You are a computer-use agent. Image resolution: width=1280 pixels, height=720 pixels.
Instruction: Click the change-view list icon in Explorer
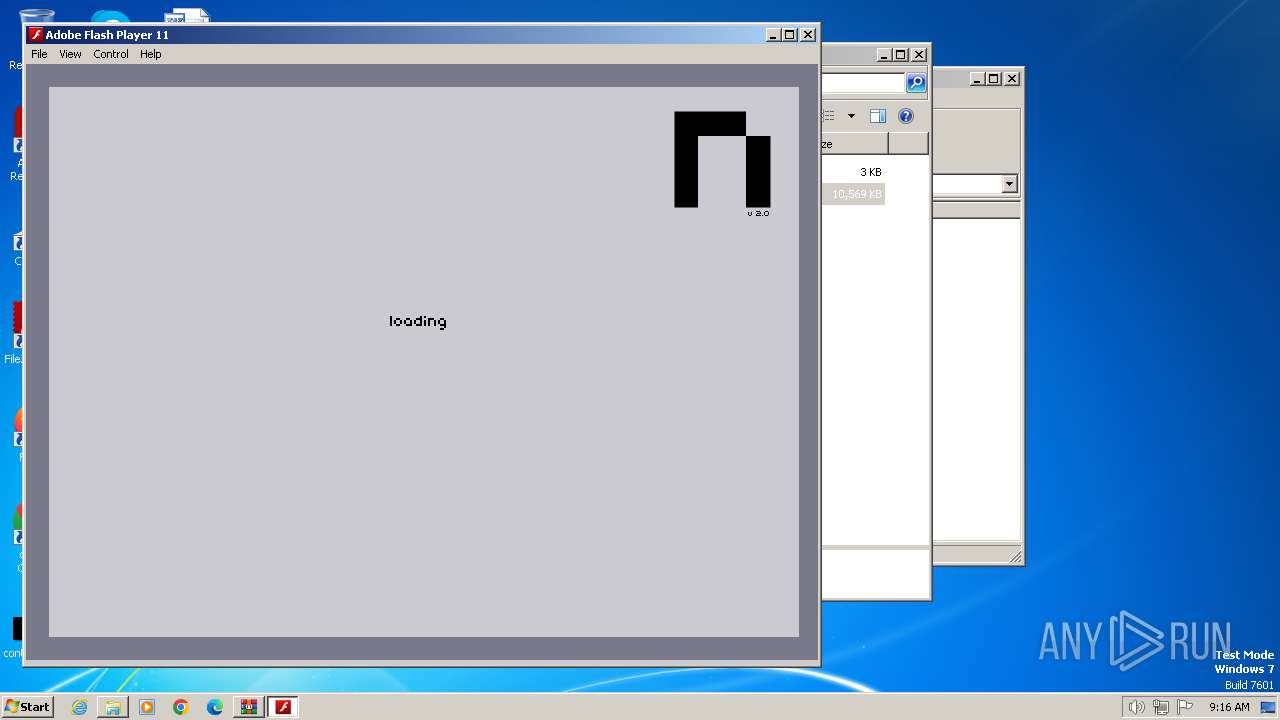(829, 116)
